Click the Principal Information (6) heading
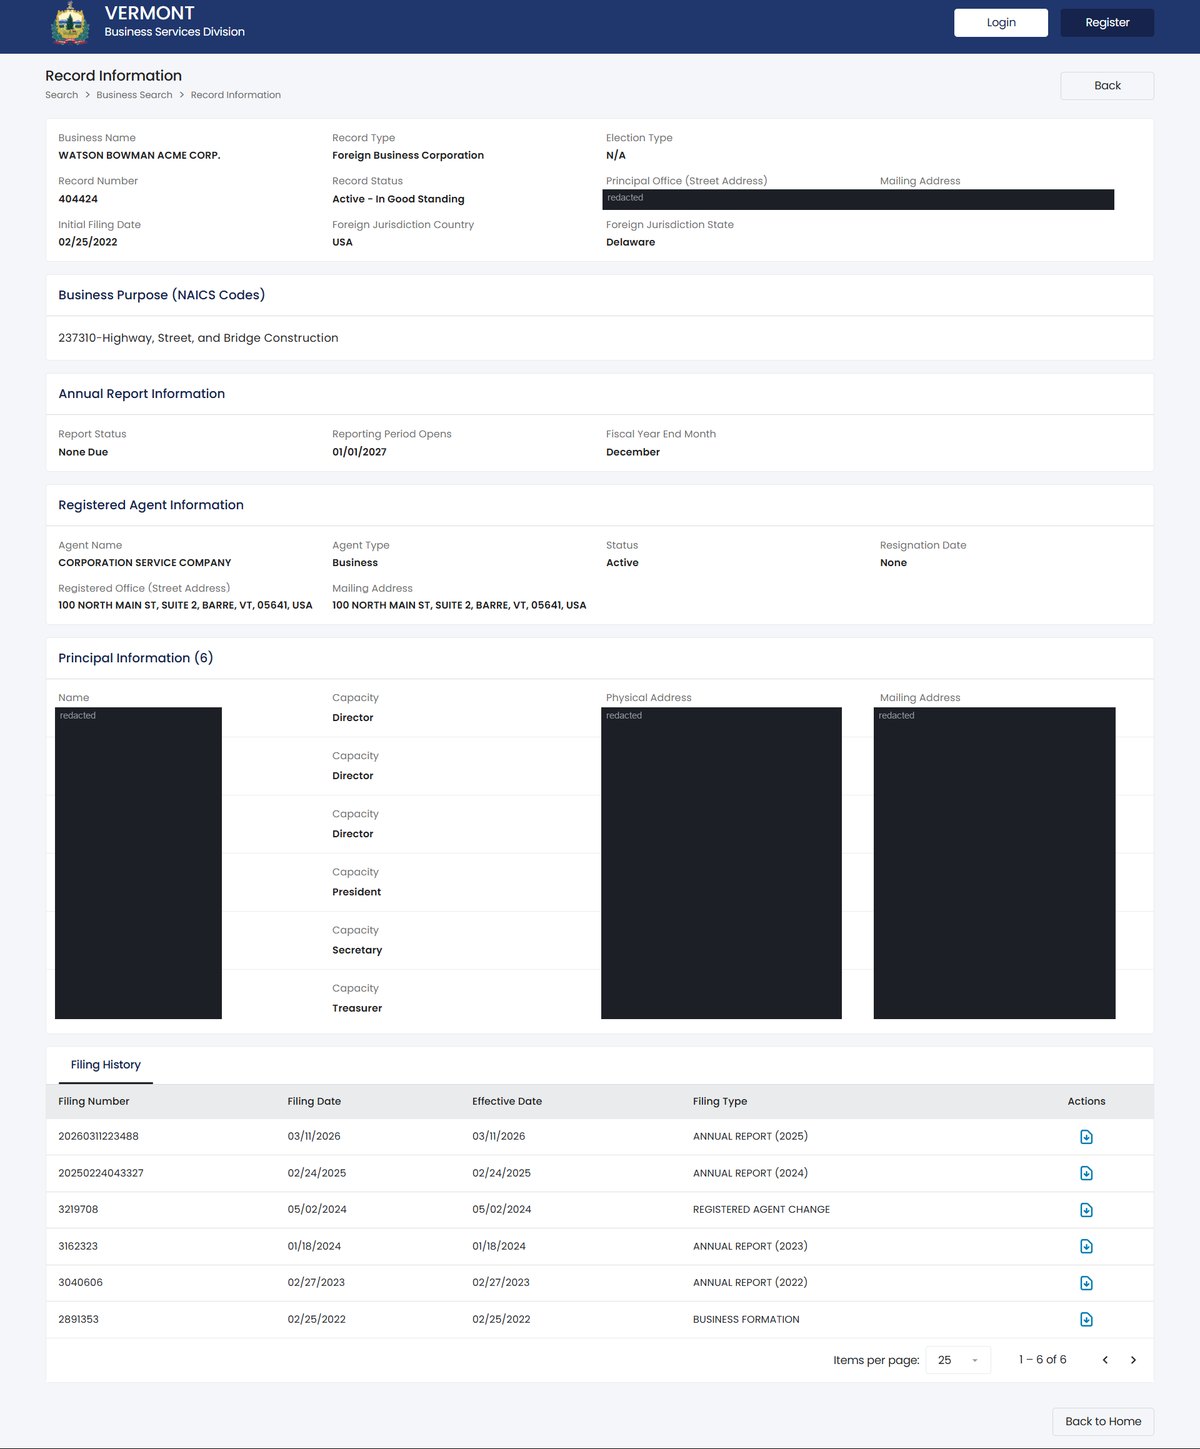This screenshot has height=1449, width=1200. [136, 658]
